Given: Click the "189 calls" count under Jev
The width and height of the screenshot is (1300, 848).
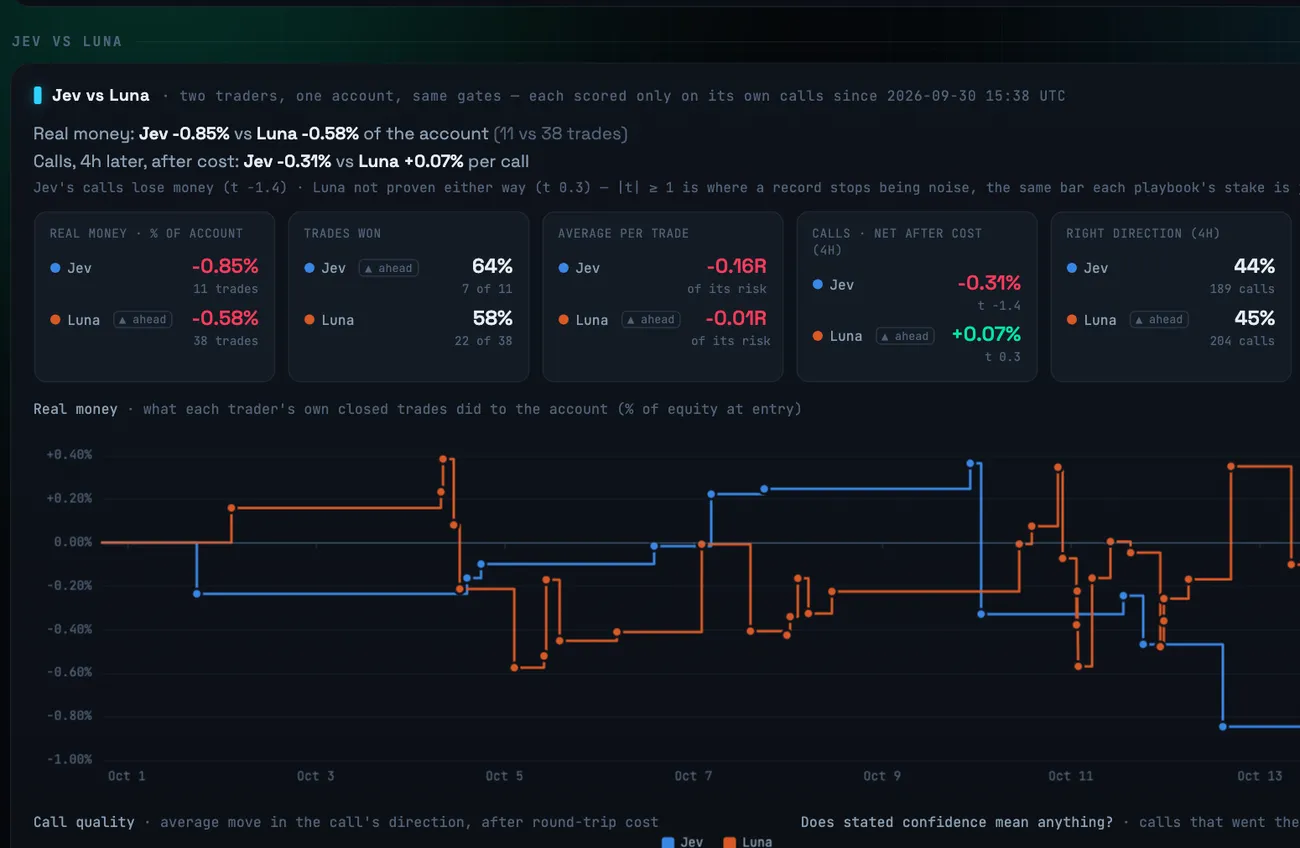Looking at the screenshot, I should [x=1242, y=289].
